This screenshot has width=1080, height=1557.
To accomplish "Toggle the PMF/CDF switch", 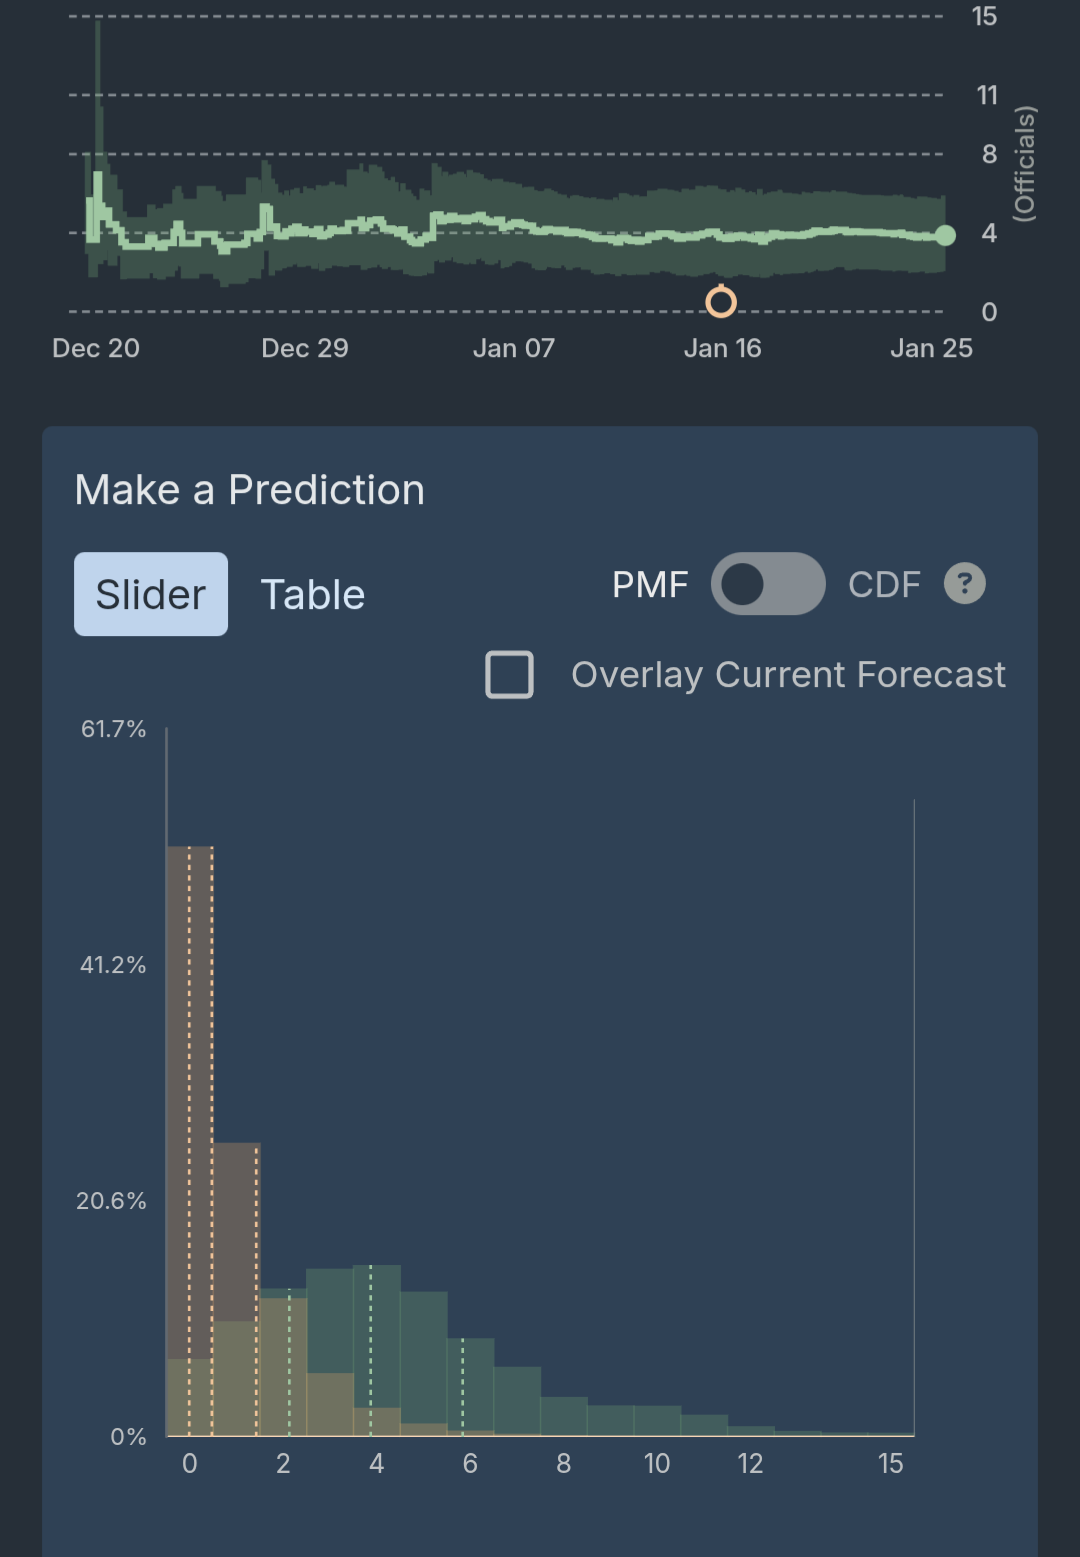I will (x=768, y=584).
